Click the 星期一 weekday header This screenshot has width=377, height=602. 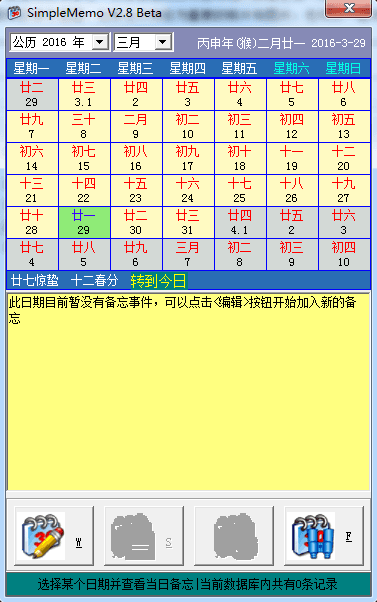point(31,68)
